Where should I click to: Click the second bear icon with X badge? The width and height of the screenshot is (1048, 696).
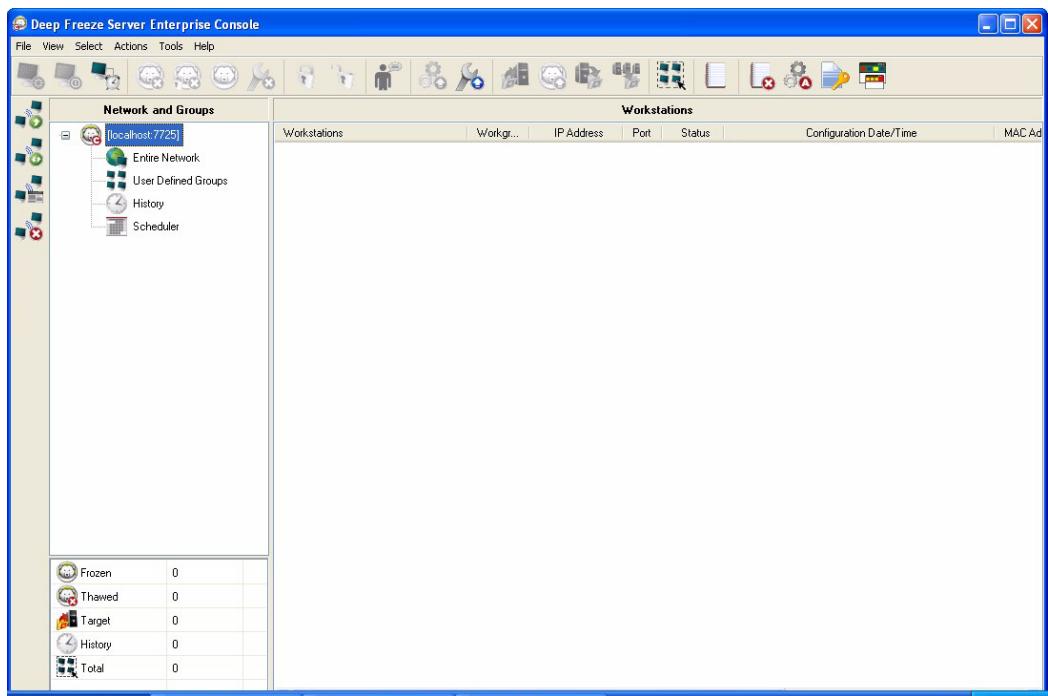pyautogui.click(x=188, y=76)
